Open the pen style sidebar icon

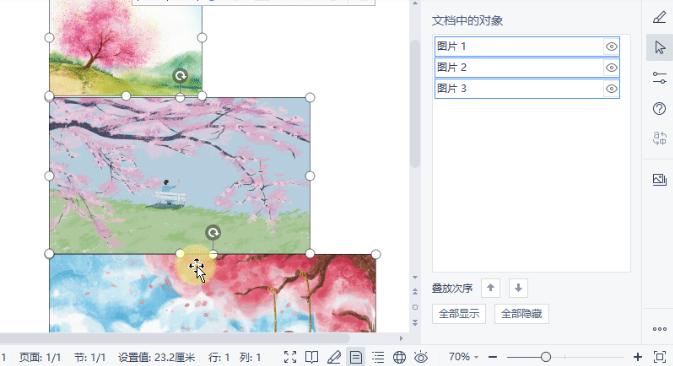point(659,17)
